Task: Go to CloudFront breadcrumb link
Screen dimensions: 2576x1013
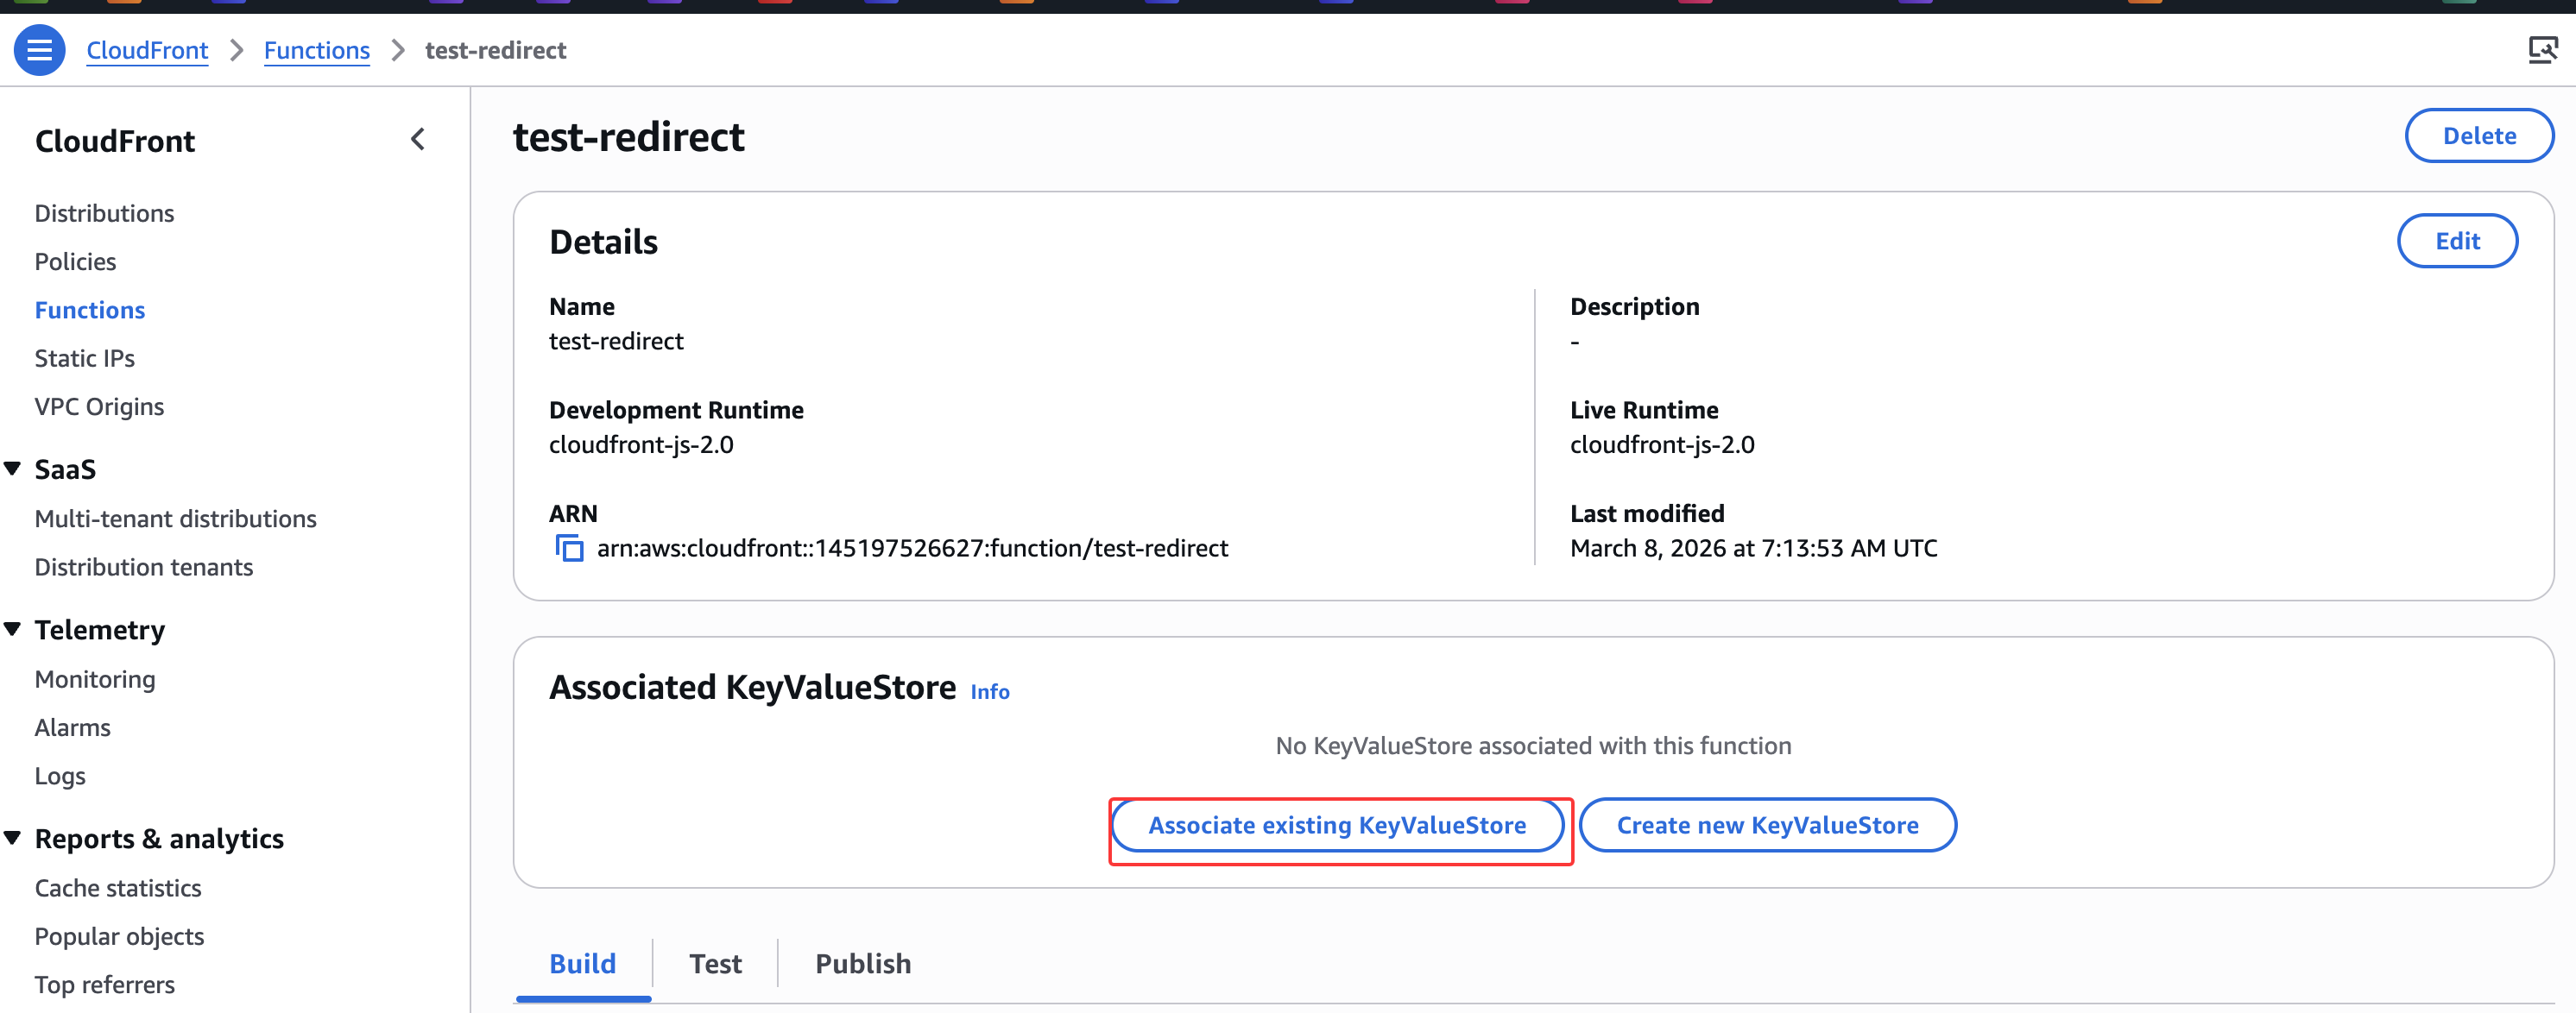Action: (147, 50)
